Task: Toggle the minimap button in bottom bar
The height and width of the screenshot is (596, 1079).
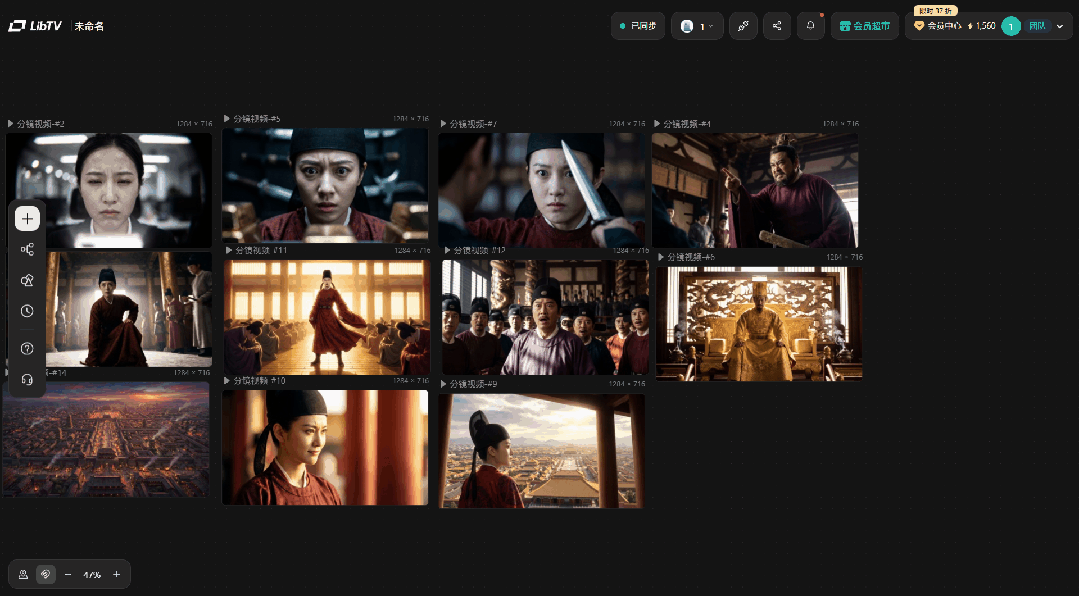Action: pos(23,574)
